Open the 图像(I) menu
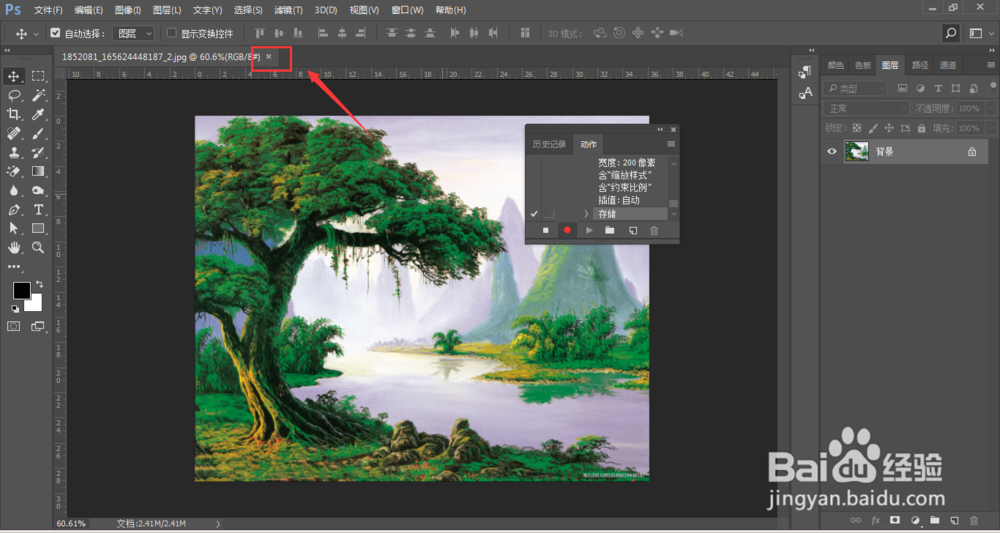Screen dimensions: 1000x533 tap(128, 10)
